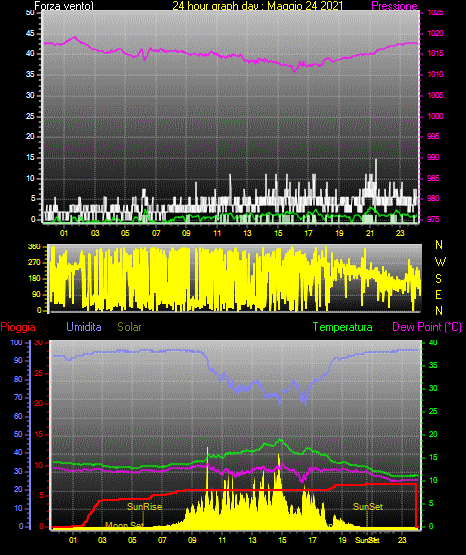Click the '980' pressure axis value
This screenshot has height=555, width=466.
(433, 198)
